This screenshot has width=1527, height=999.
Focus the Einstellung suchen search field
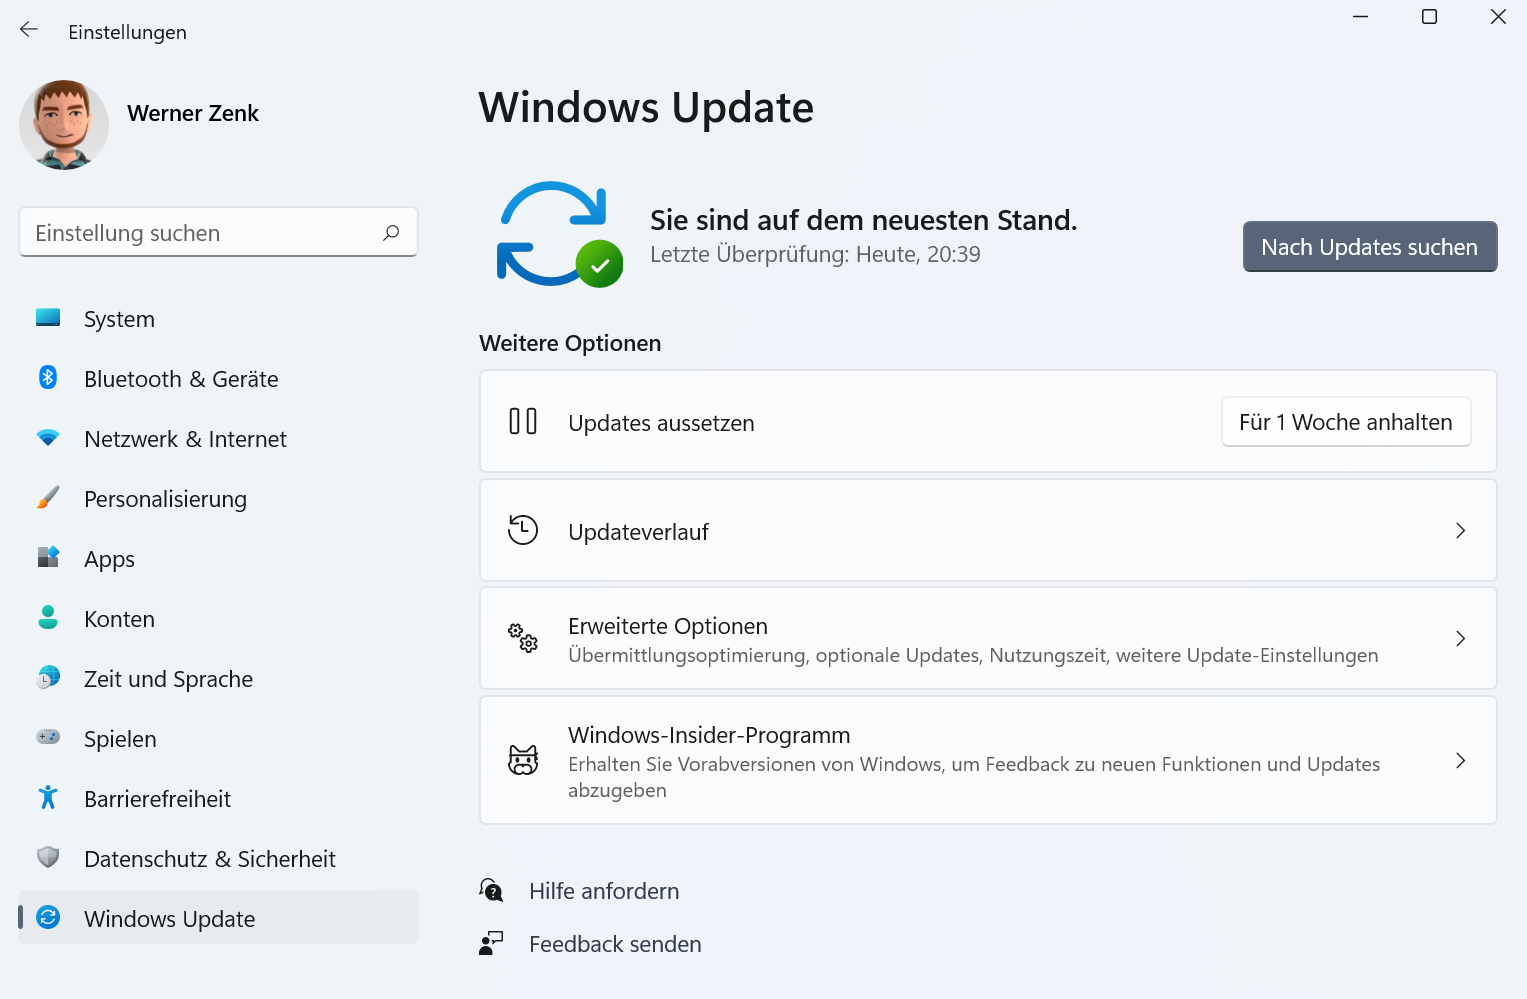[x=200, y=233]
